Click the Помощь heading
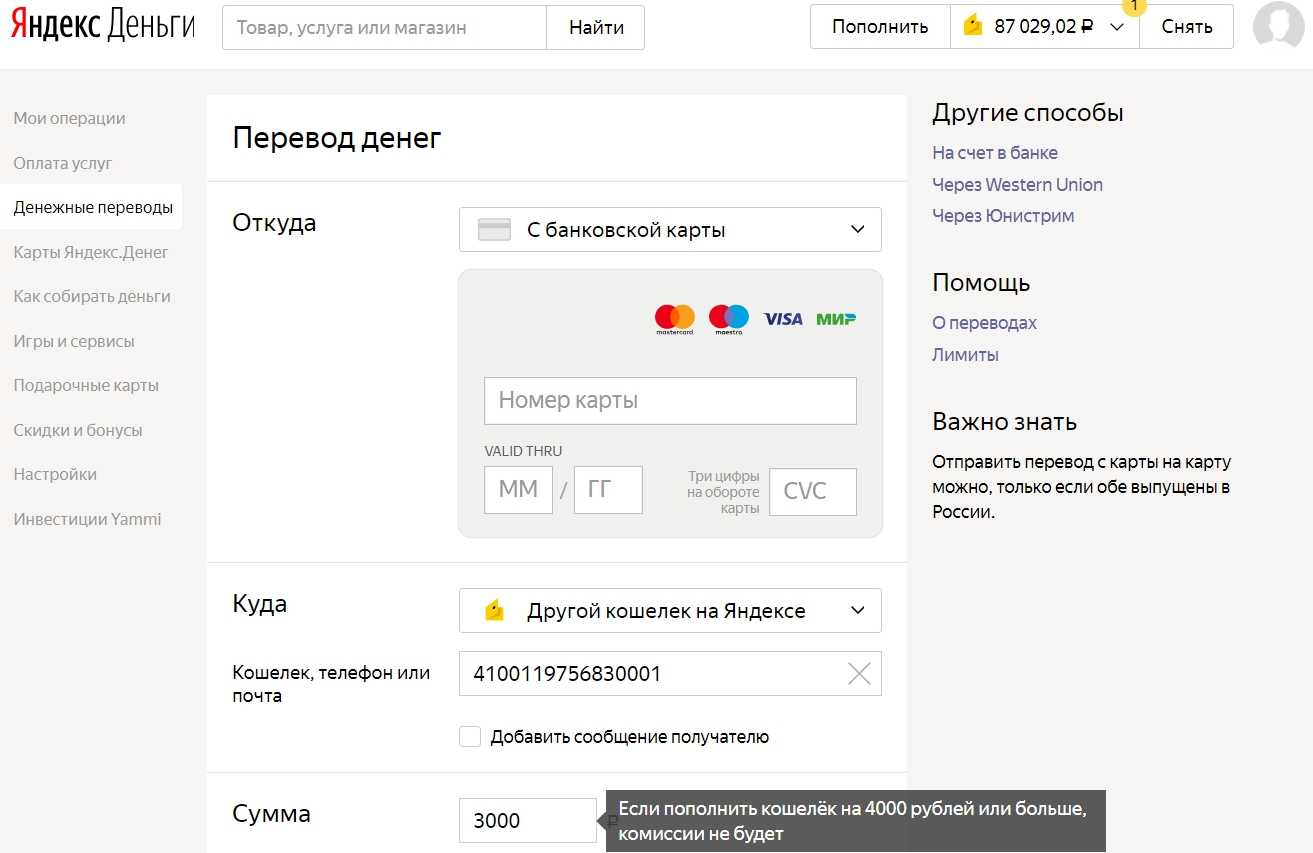This screenshot has height=853, width=1313. pyautogui.click(x=981, y=283)
